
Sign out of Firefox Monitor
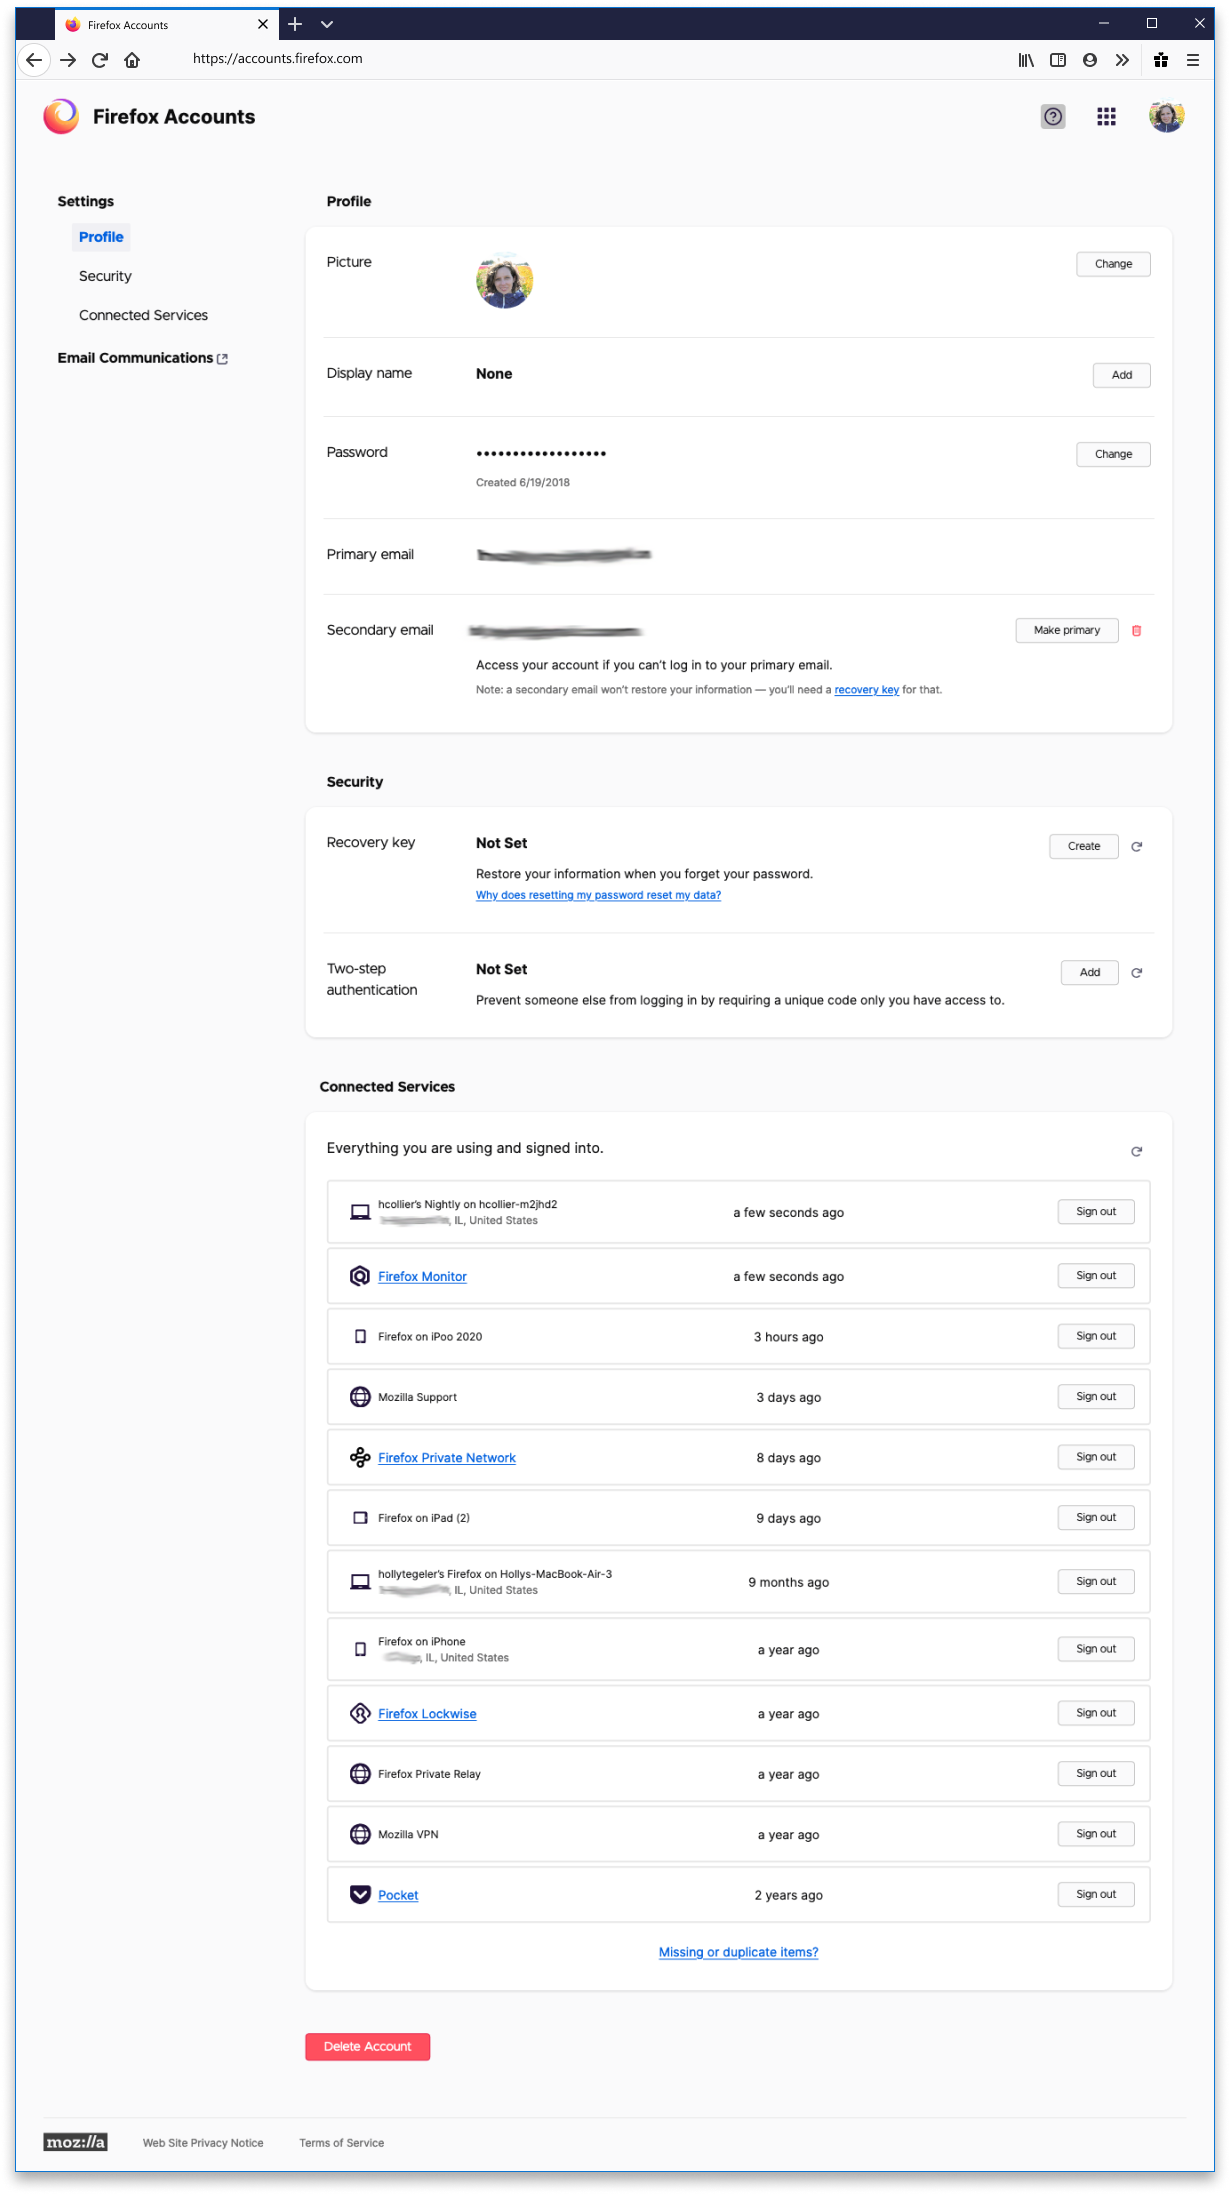pos(1096,1276)
